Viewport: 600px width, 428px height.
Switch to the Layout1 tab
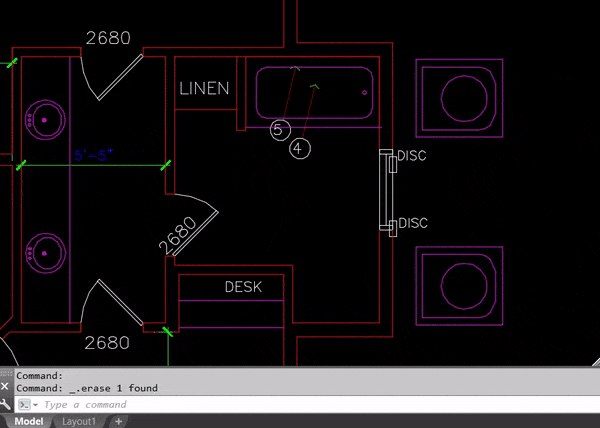[x=78, y=421]
